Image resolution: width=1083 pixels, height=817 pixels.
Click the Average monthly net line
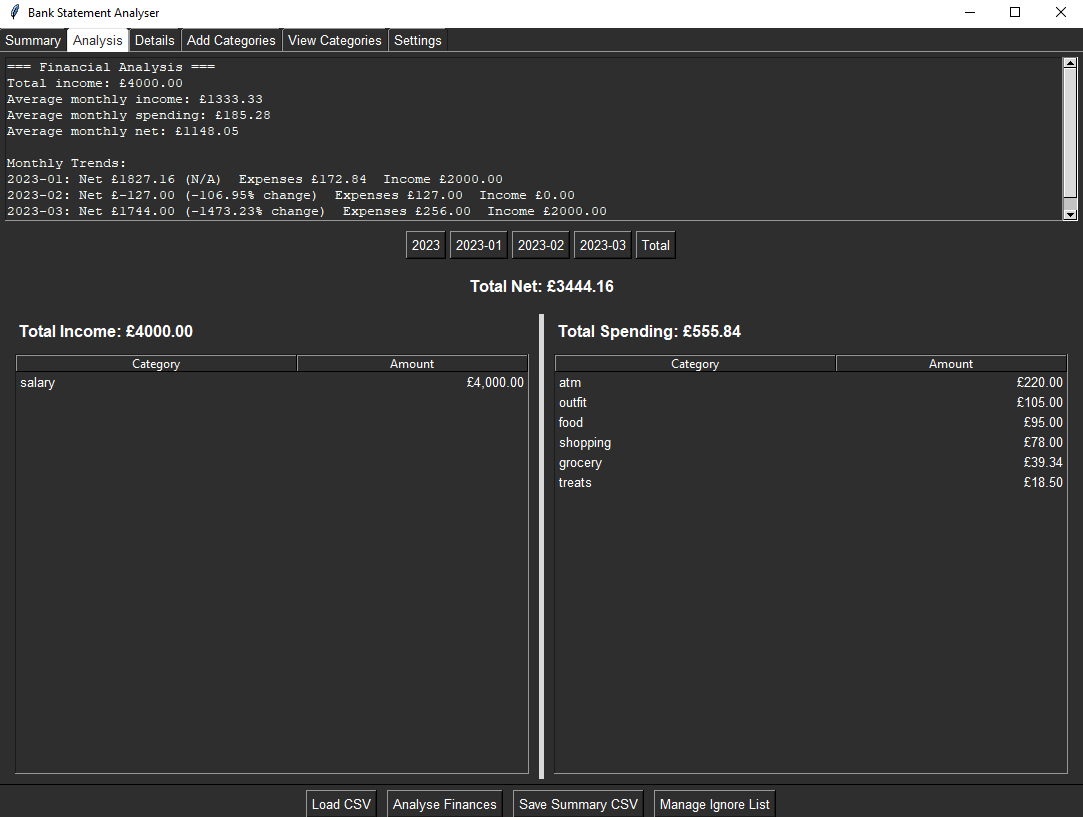pos(123,131)
